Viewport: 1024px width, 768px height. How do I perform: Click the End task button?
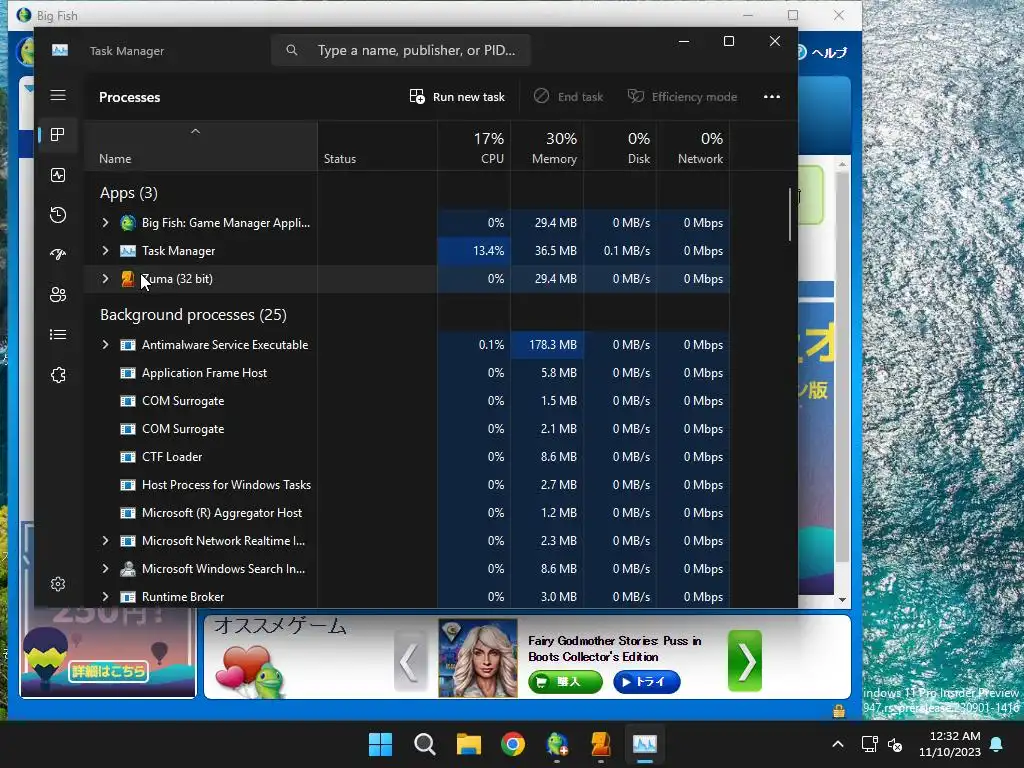[x=568, y=97]
